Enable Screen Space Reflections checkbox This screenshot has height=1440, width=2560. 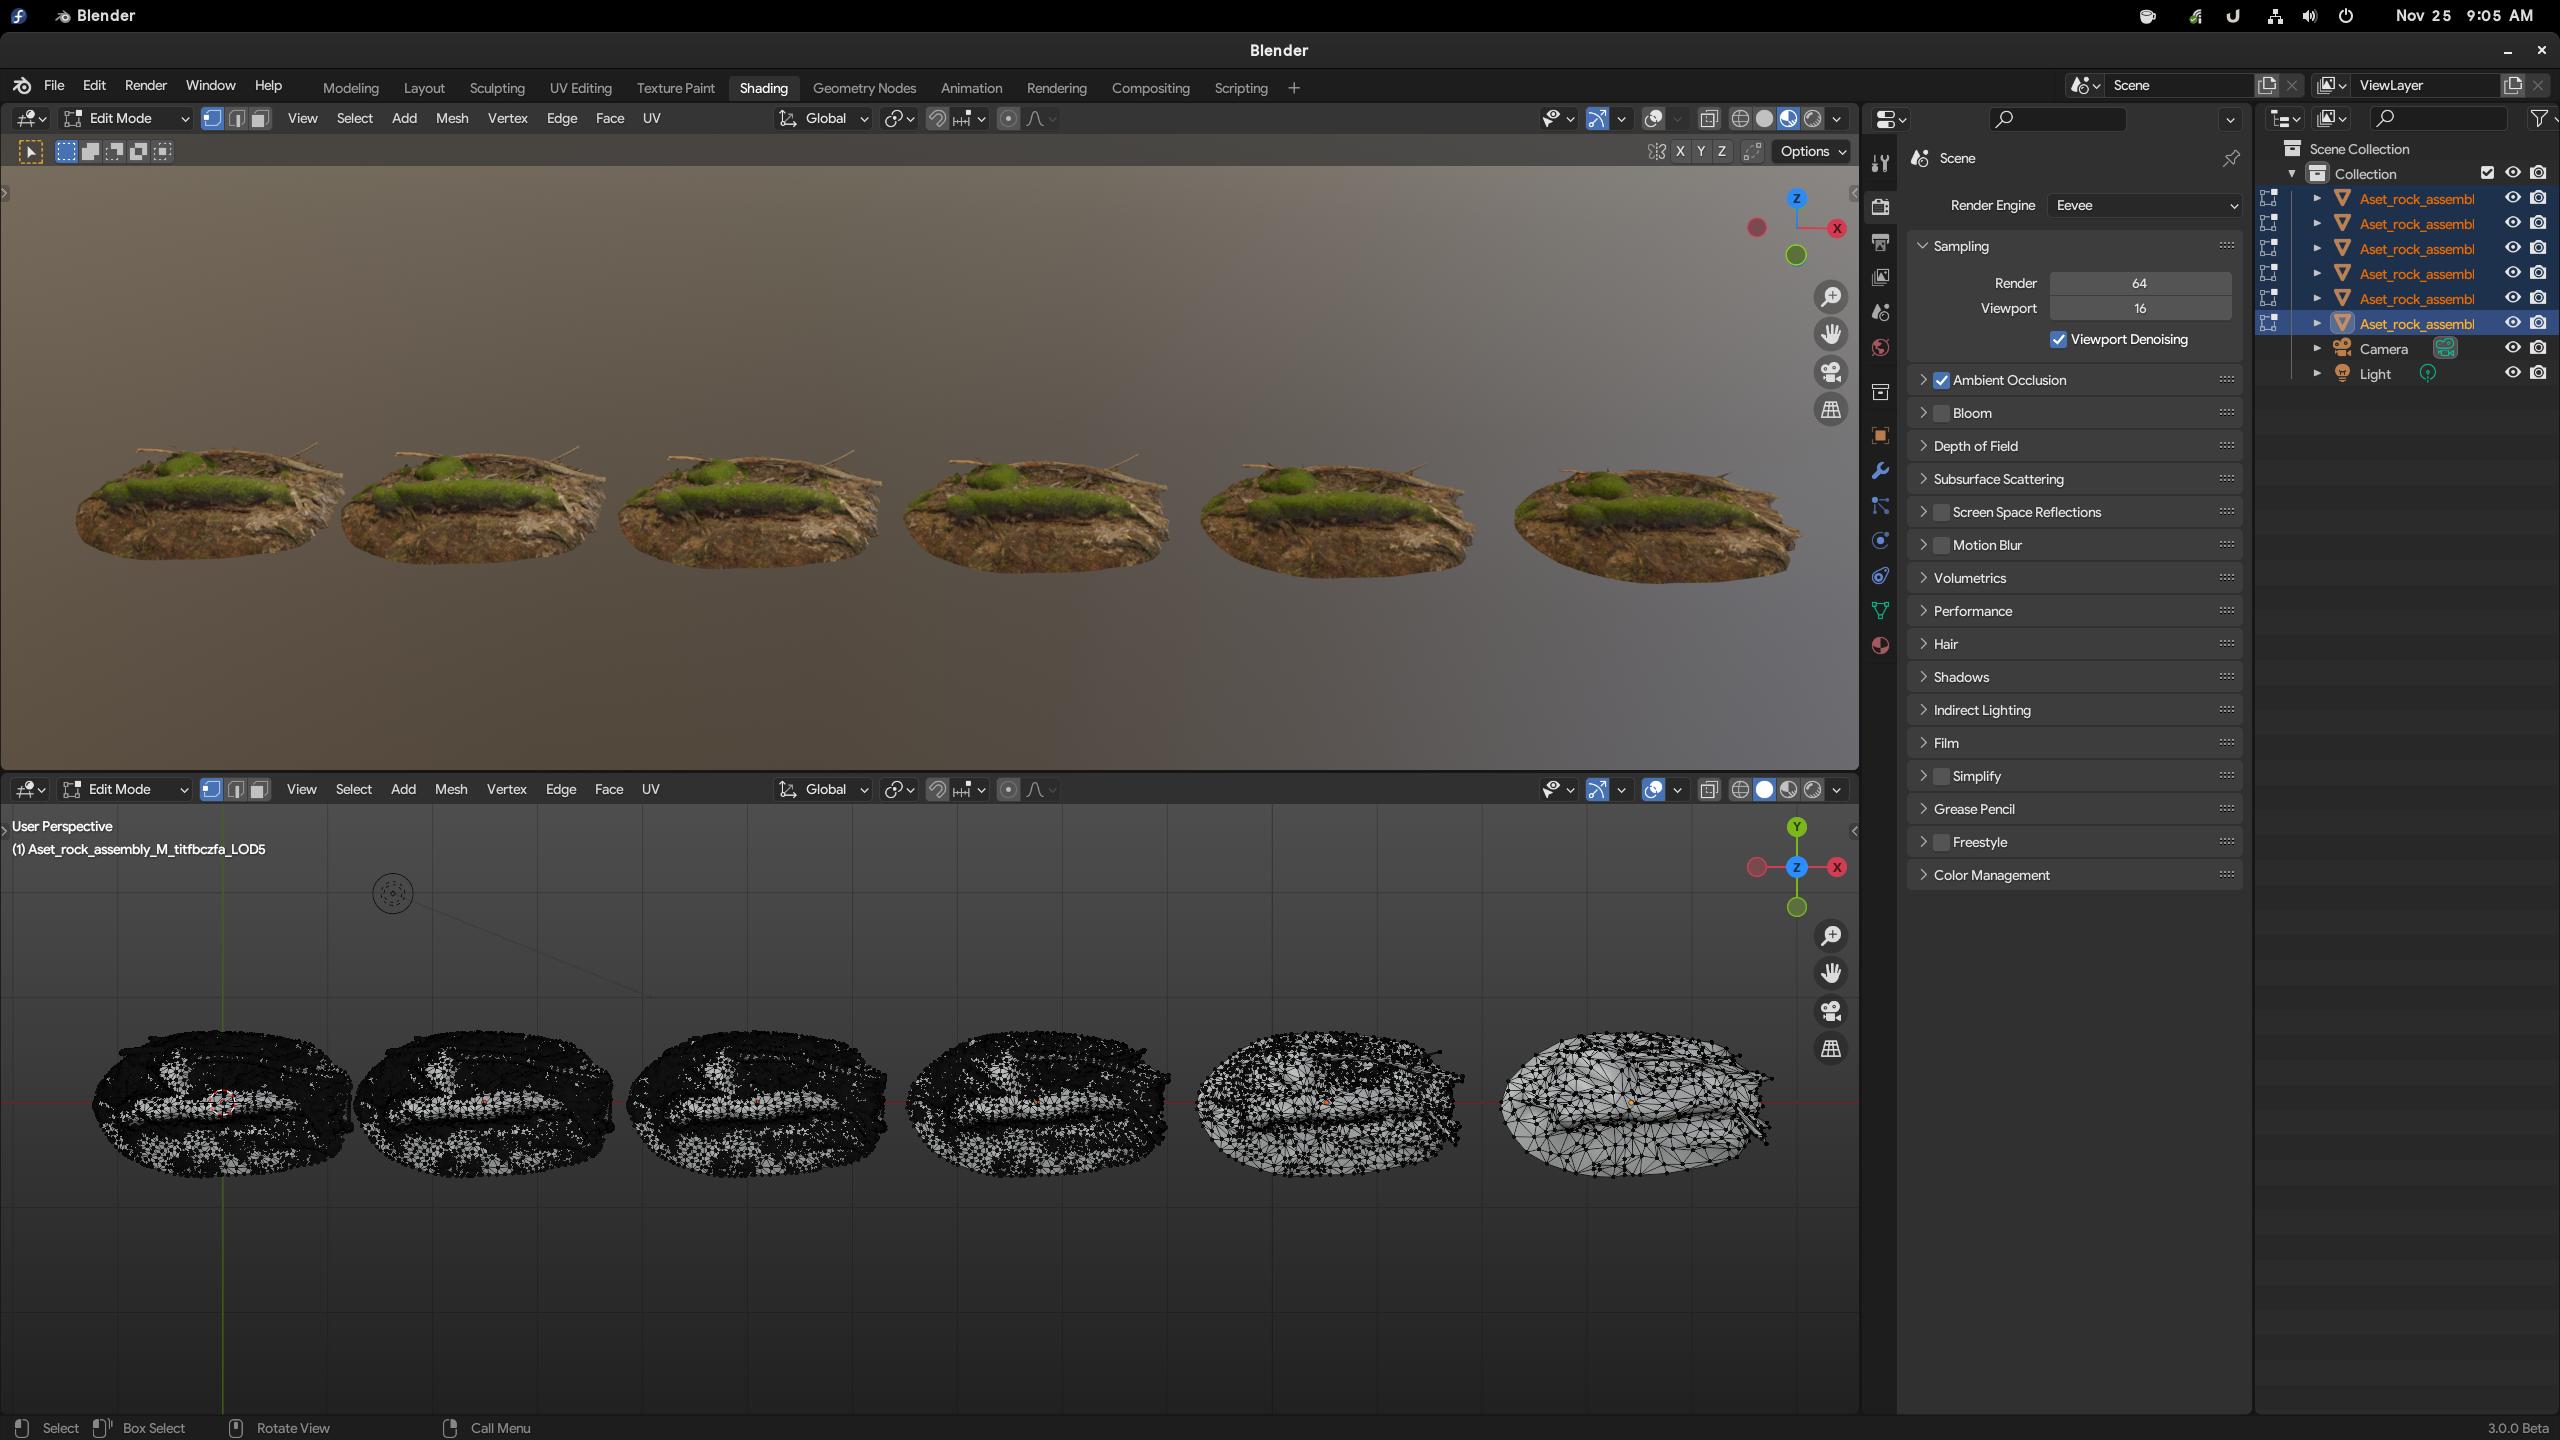(1941, 512)
